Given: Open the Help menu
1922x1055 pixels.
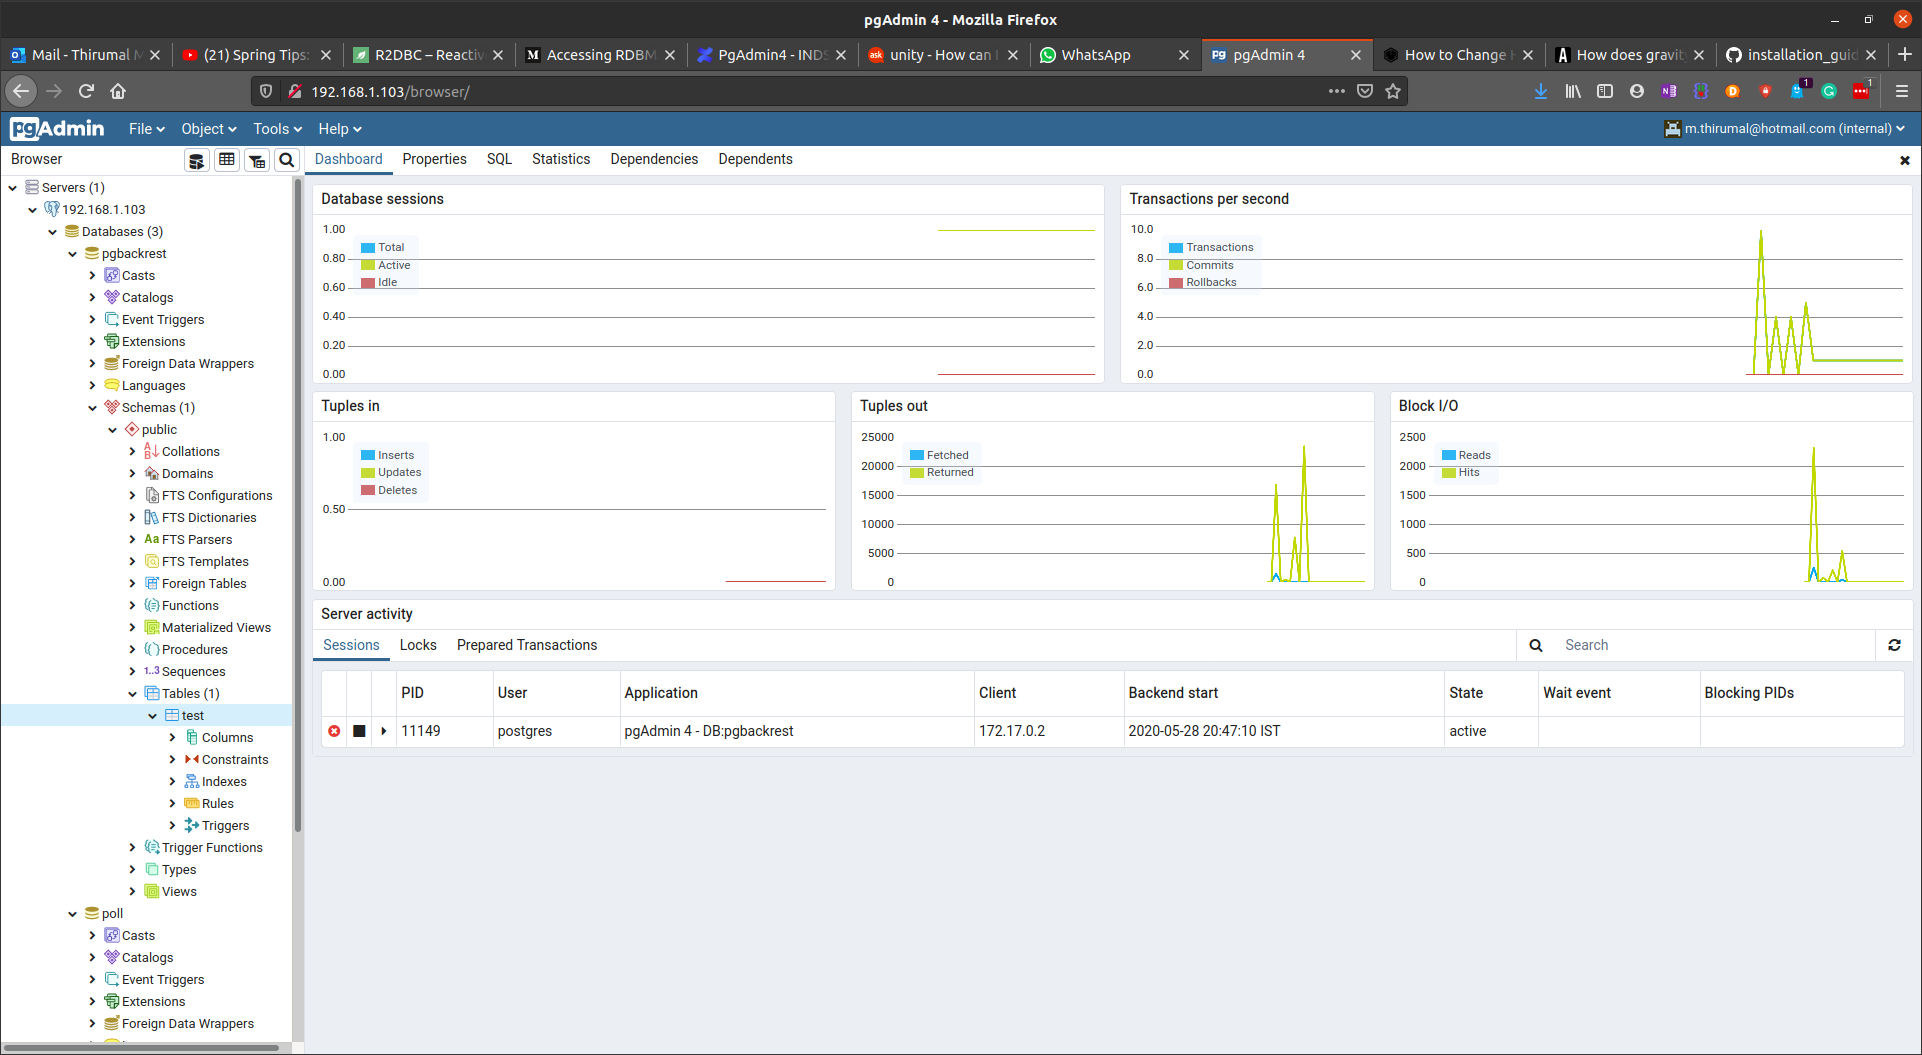Looking at the screenshot, I should click(339, 128).
